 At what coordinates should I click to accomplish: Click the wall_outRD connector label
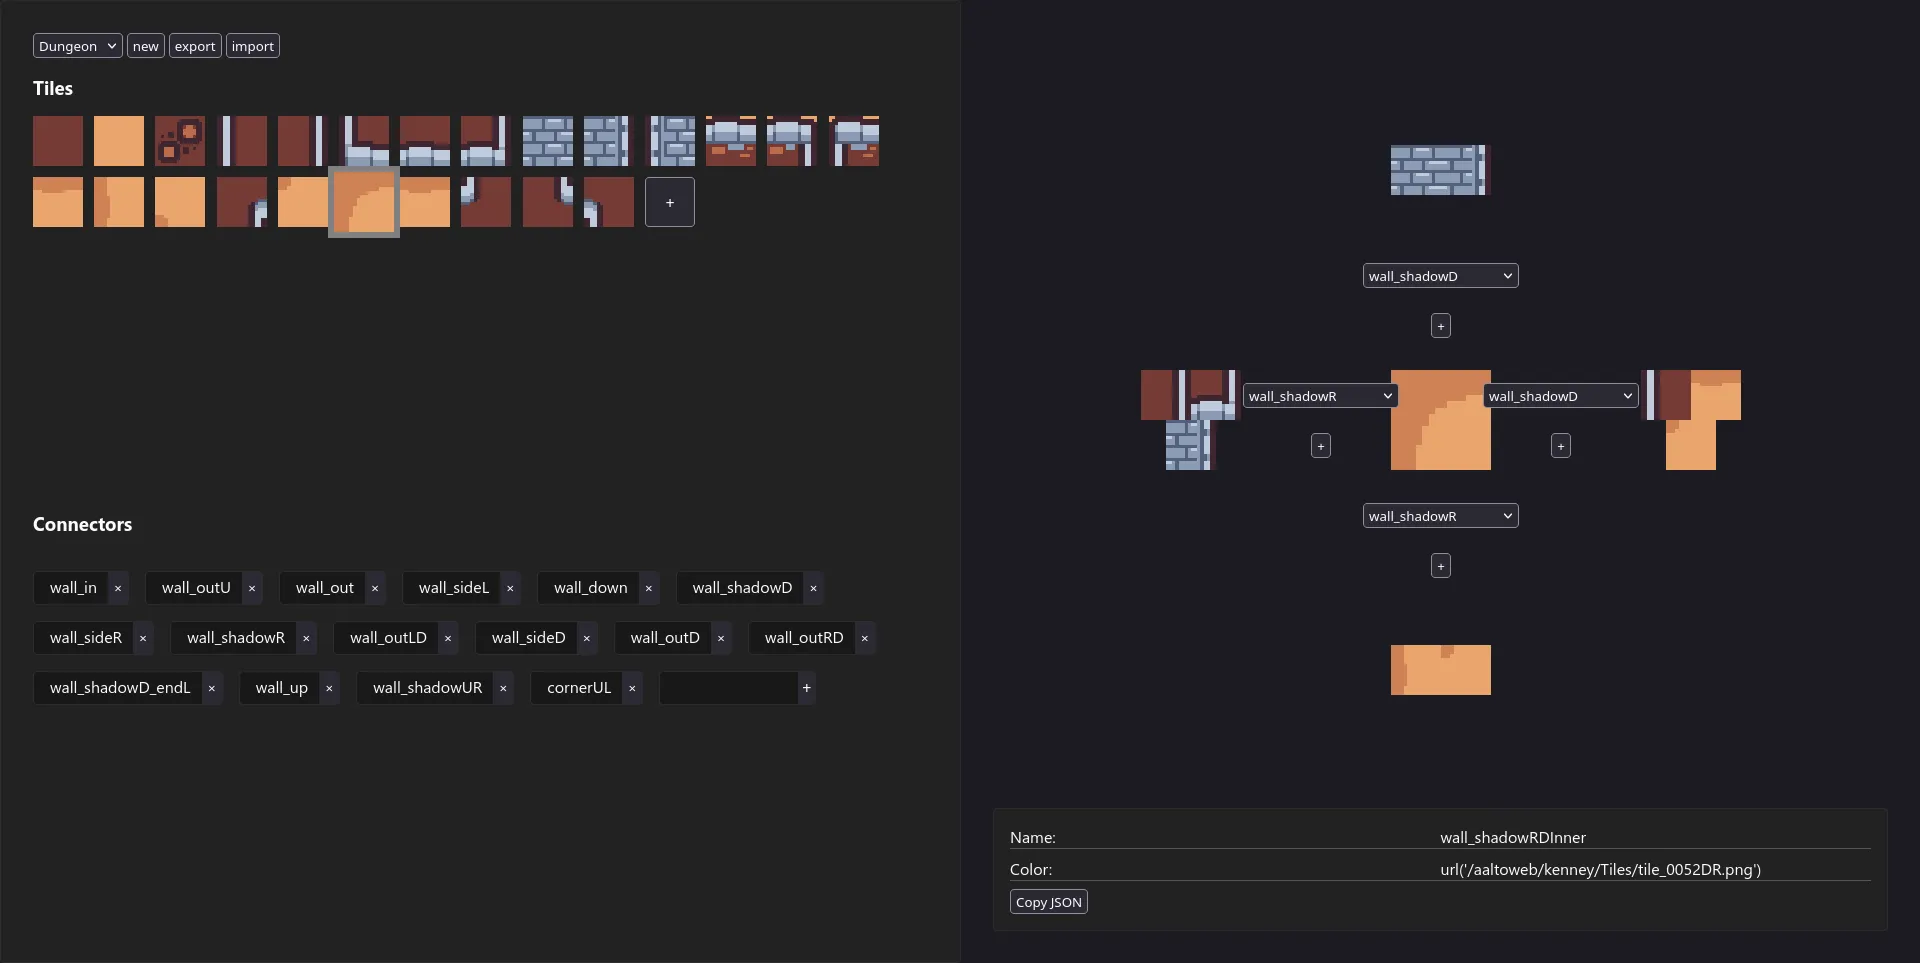804,638
